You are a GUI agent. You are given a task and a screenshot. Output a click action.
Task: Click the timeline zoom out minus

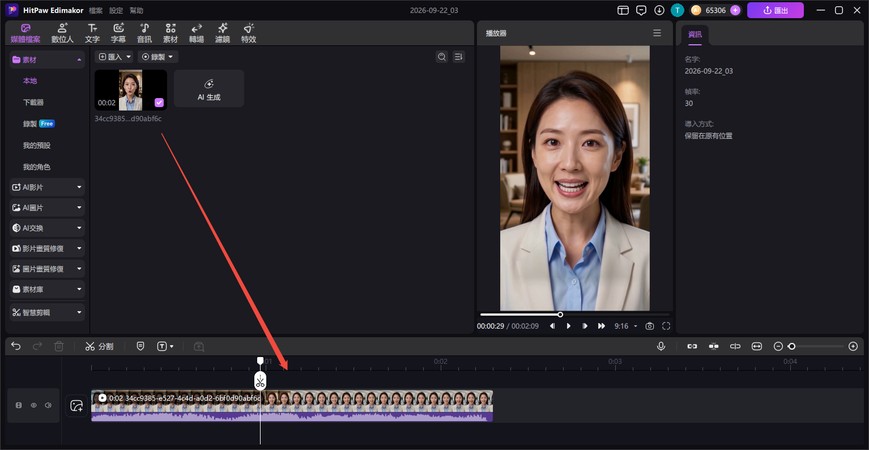coord(778,346)
